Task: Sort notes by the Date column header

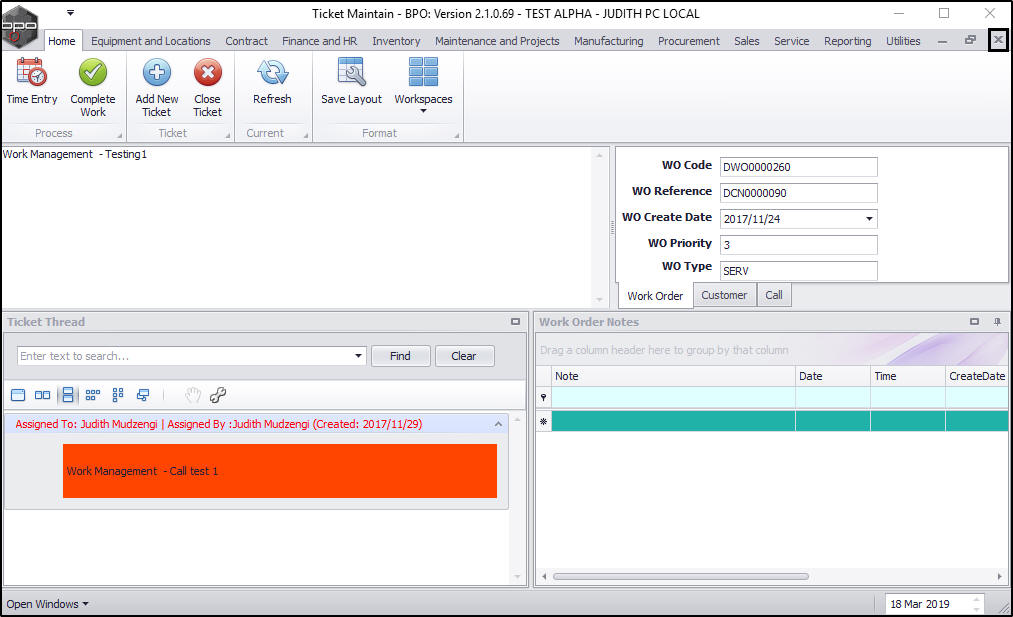Action: 833,376
